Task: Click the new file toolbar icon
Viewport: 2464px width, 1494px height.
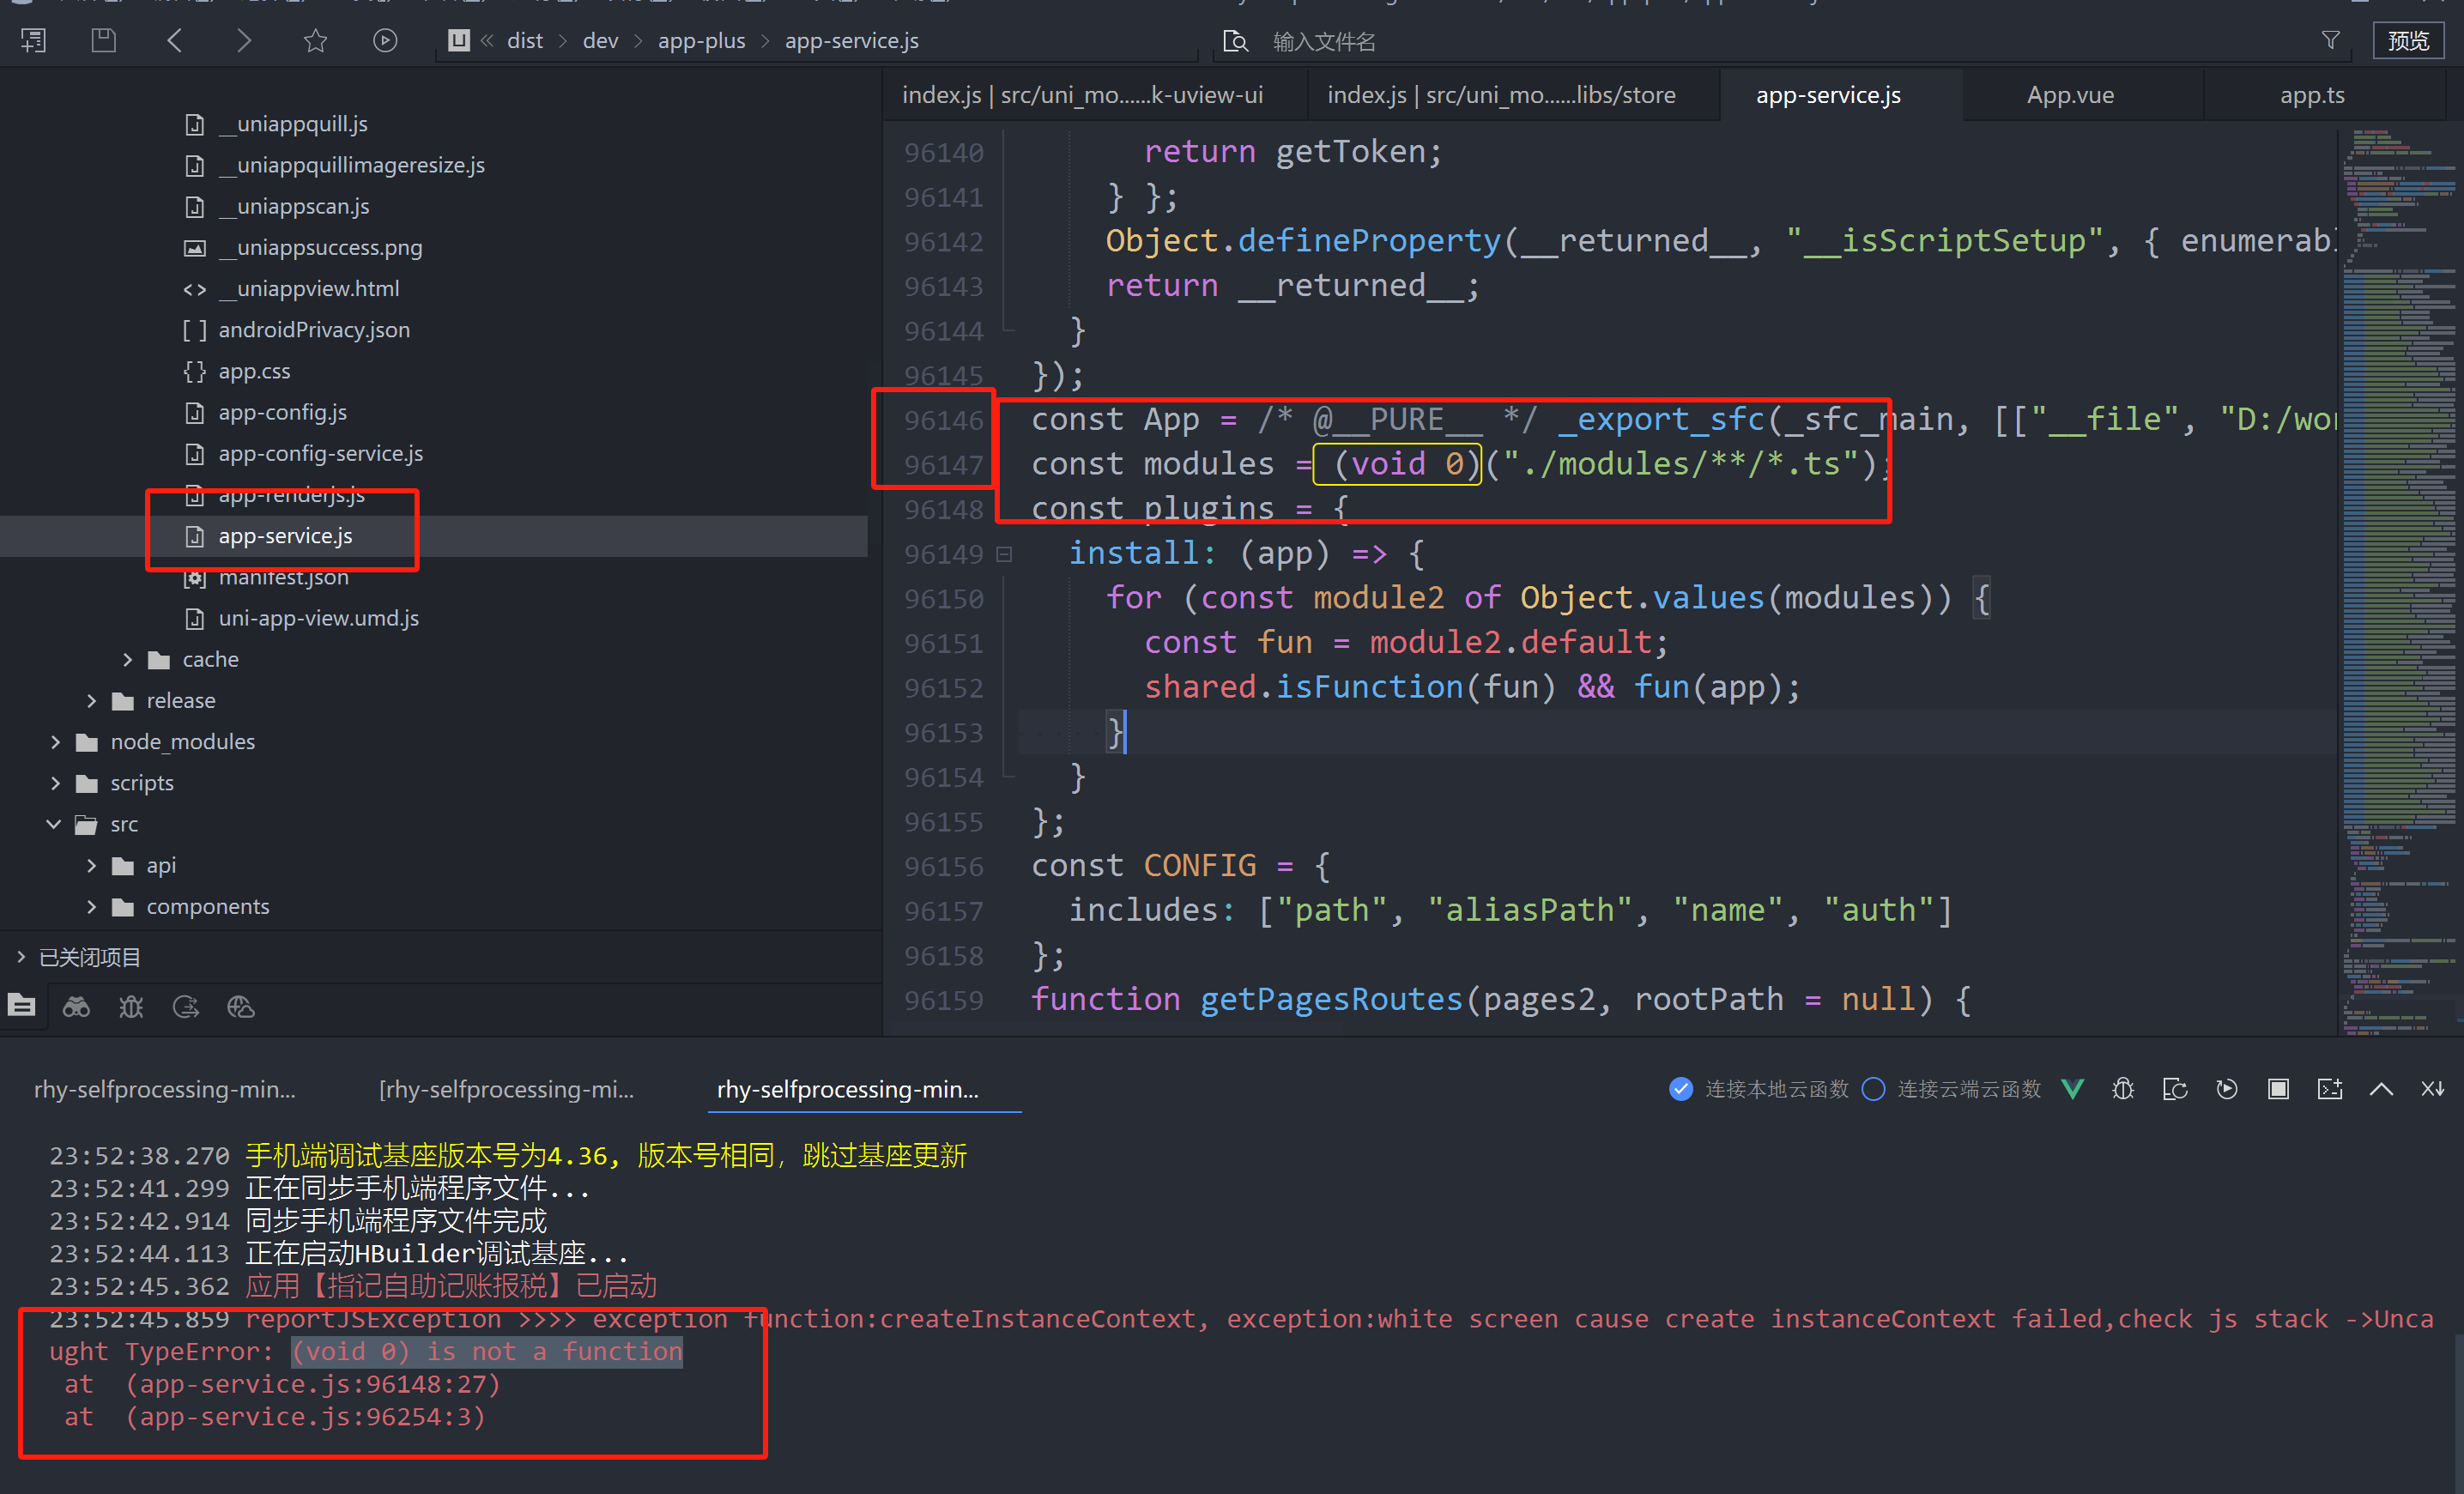Action: pos(33,41)
